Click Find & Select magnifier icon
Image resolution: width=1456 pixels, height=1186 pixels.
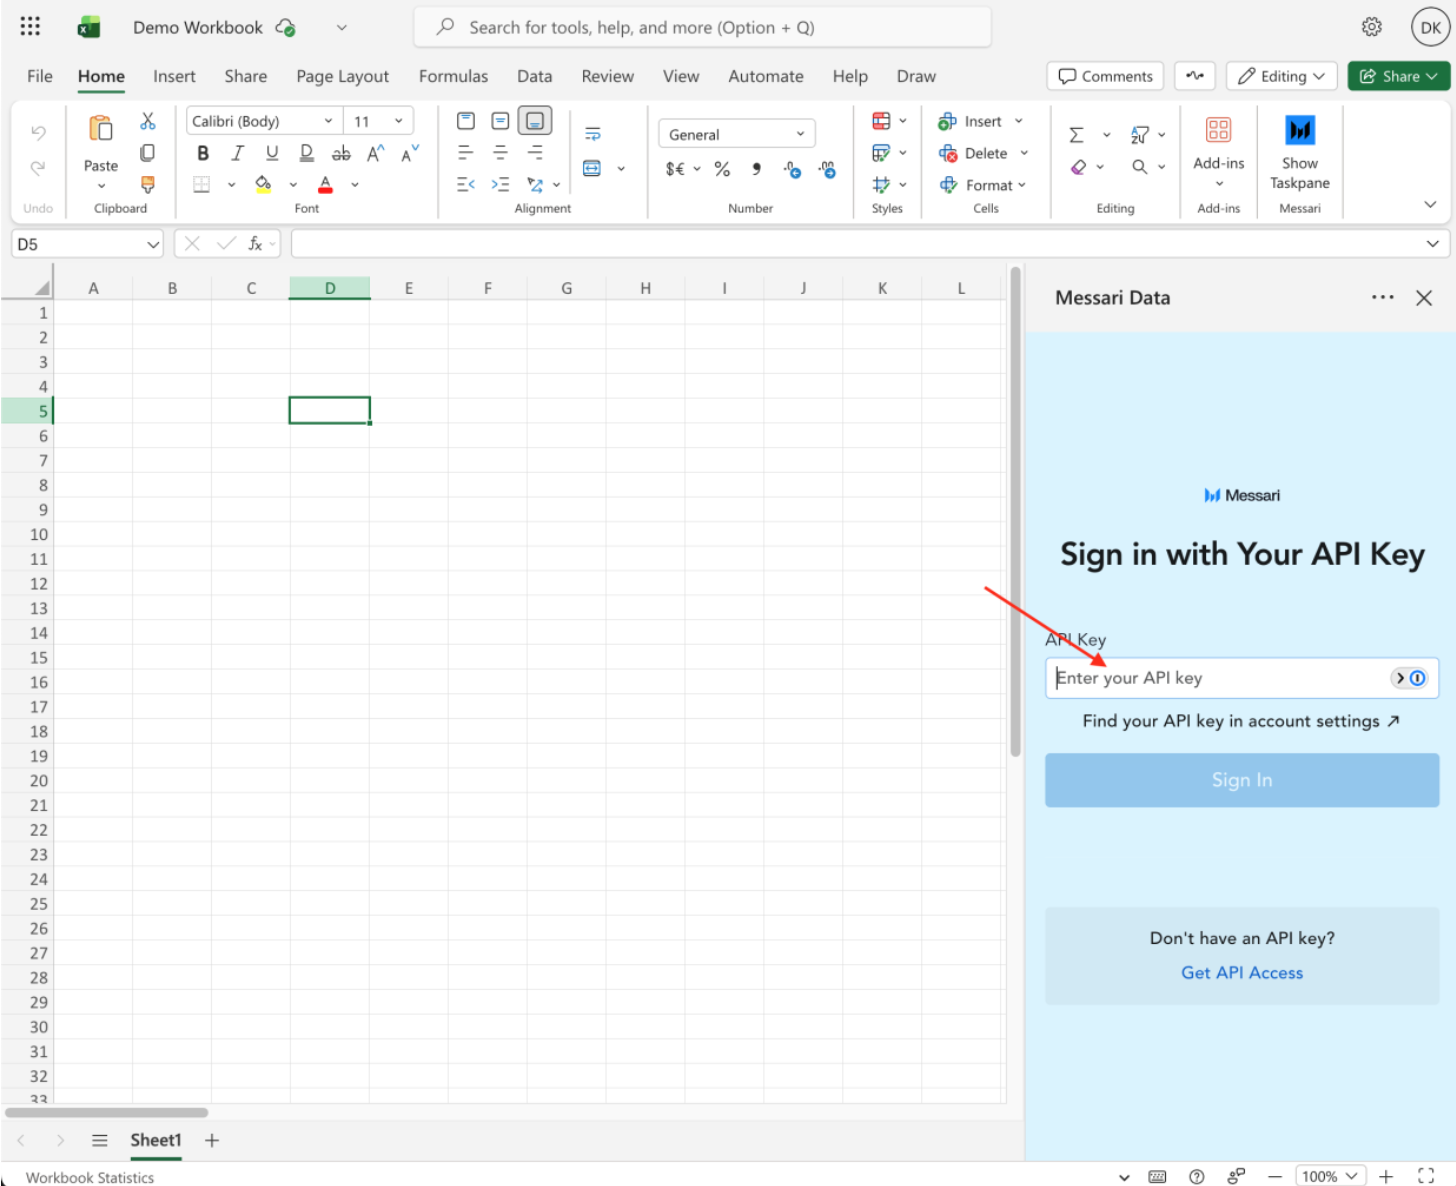pyautogui.click(x=1140, y=167)
